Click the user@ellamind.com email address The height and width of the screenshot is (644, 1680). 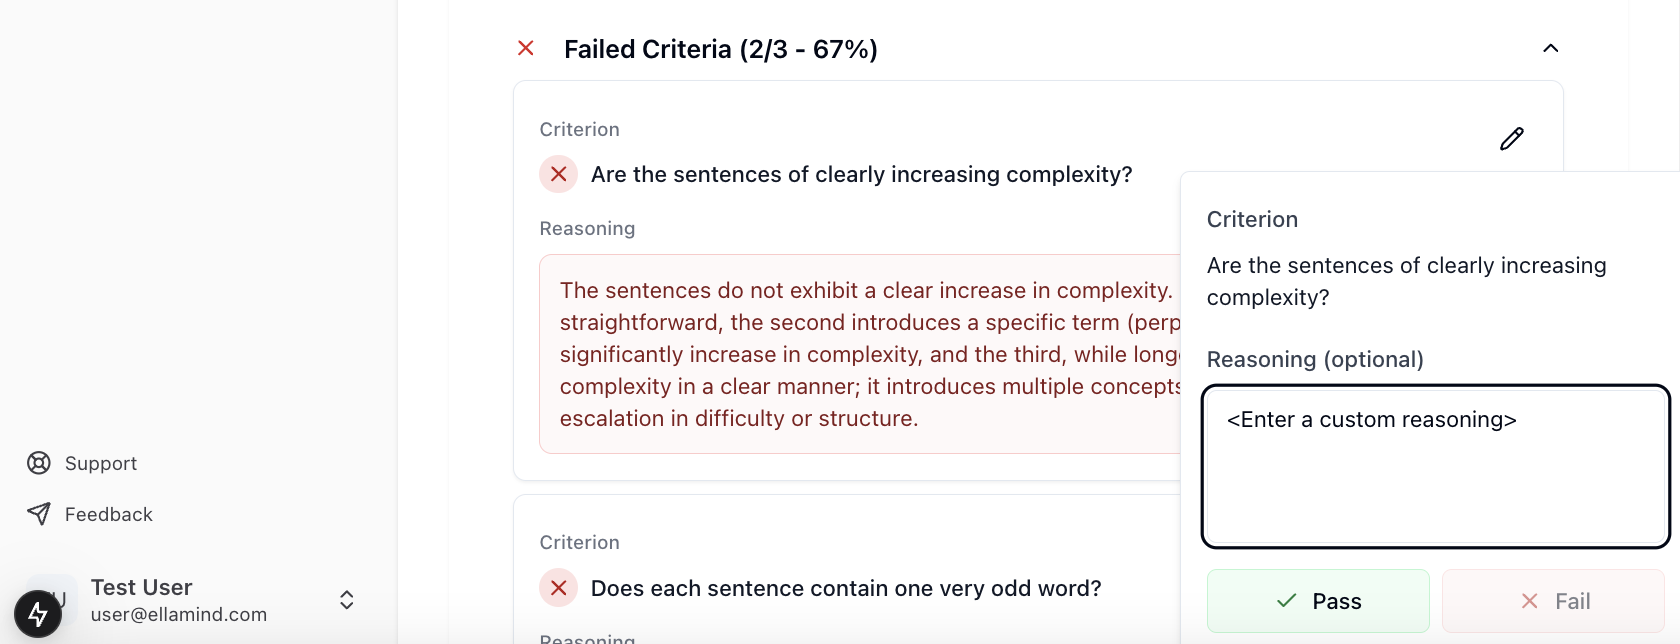[x=179, y=614]
